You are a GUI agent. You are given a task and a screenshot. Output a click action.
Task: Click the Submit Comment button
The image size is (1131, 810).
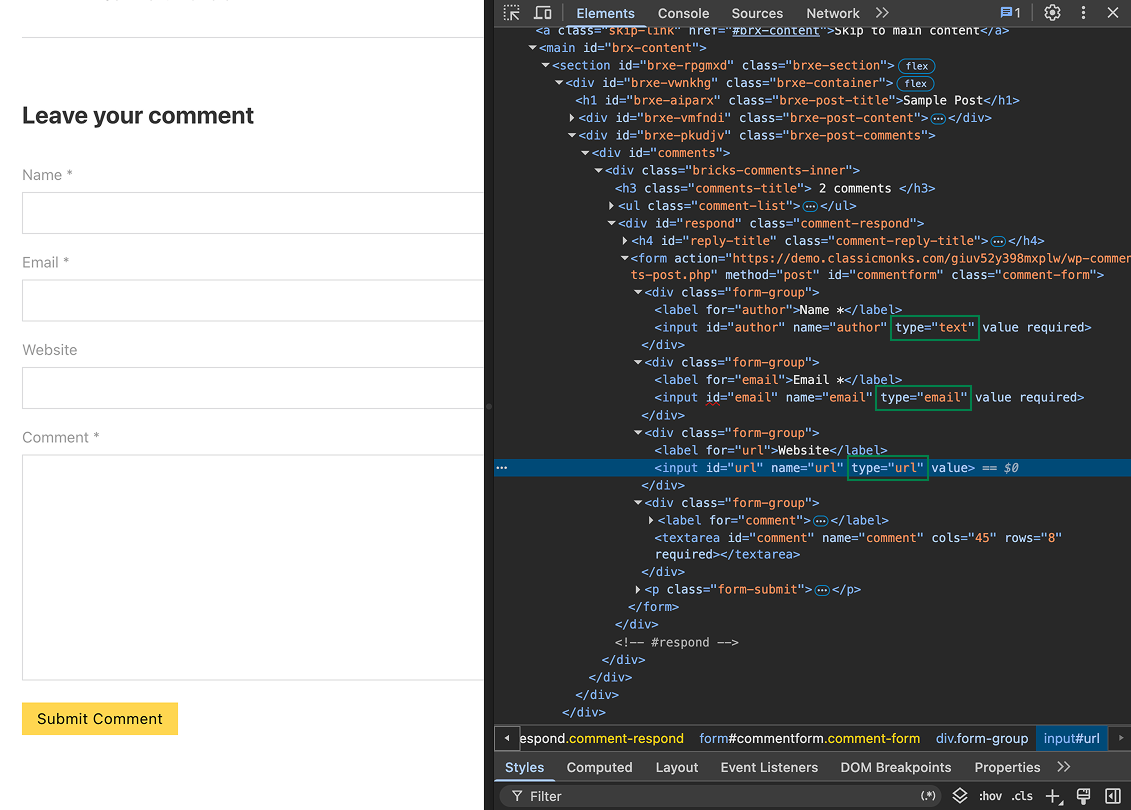click(x=100, y=719)
